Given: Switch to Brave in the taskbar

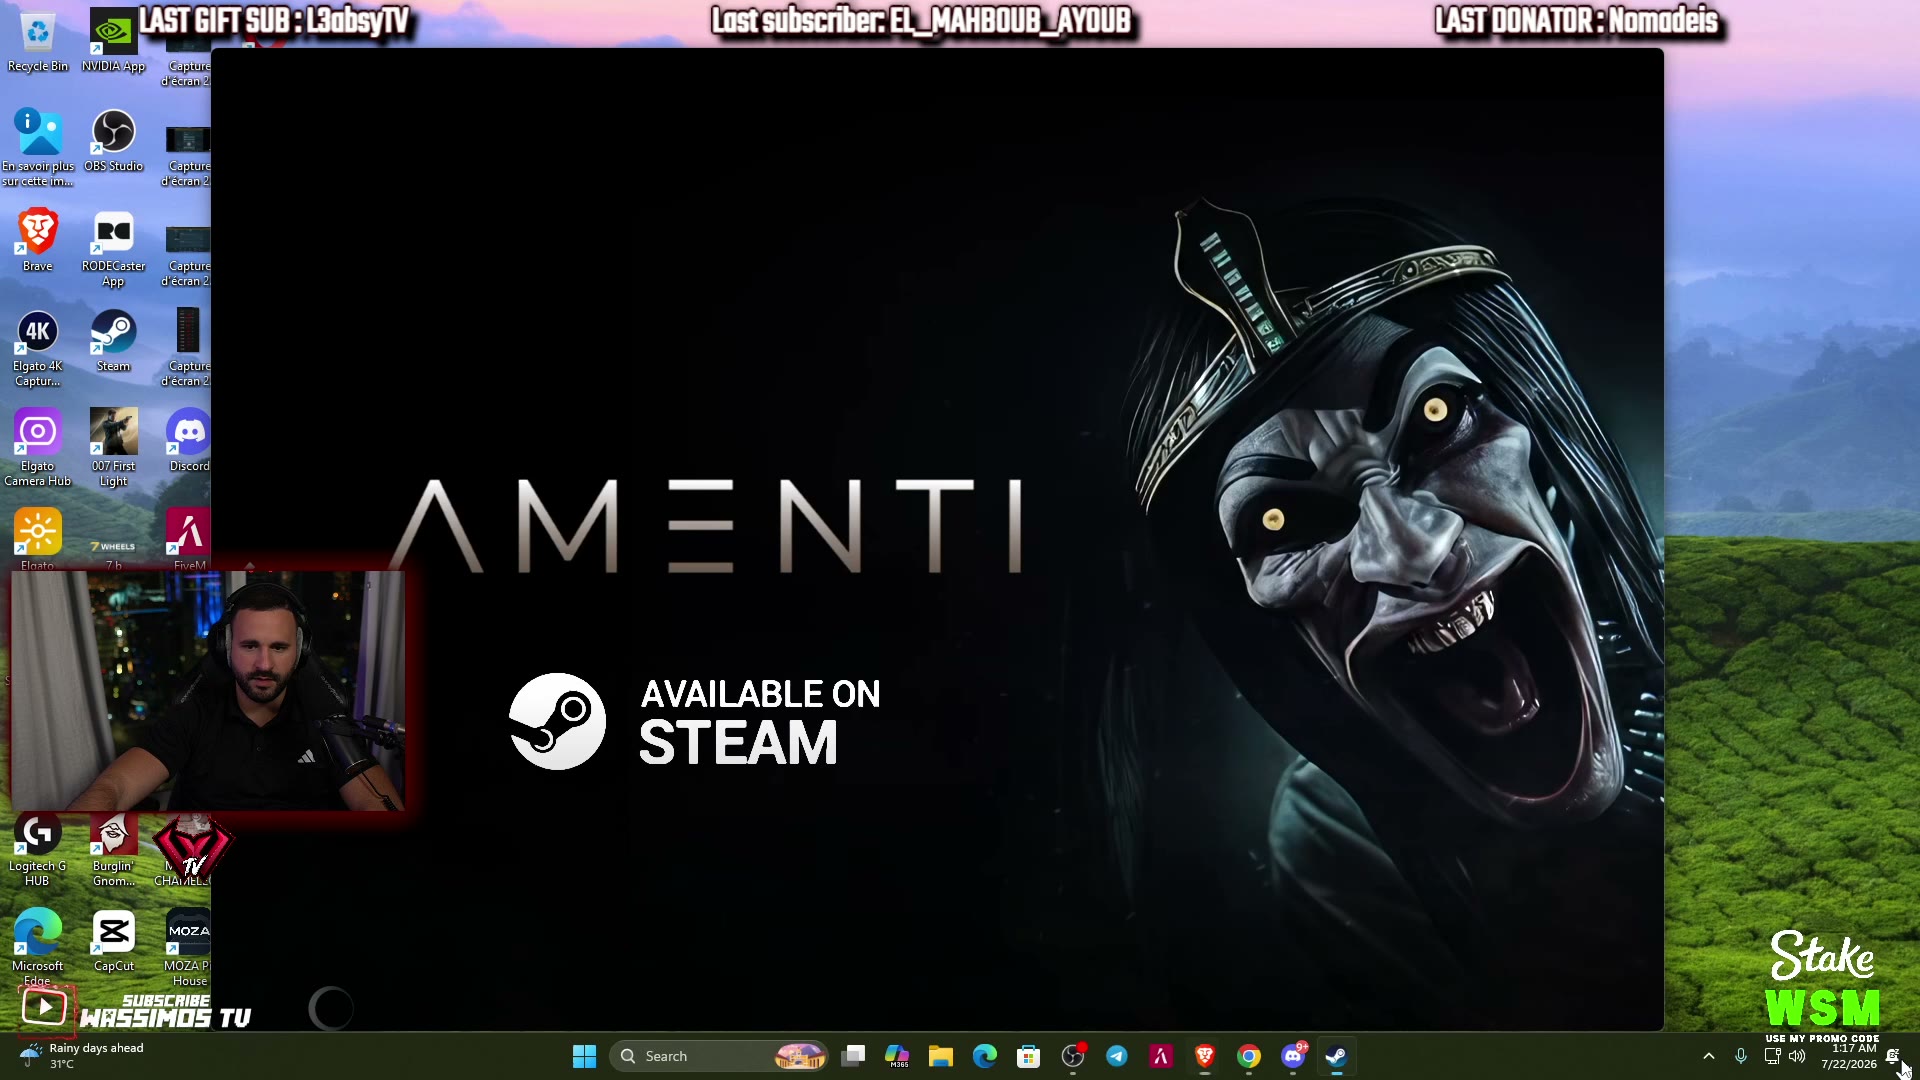Looking at the screenshot, I should coord(1205,1056).
